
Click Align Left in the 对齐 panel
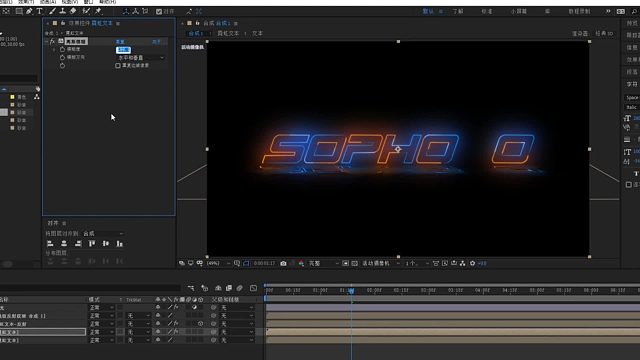50,244
